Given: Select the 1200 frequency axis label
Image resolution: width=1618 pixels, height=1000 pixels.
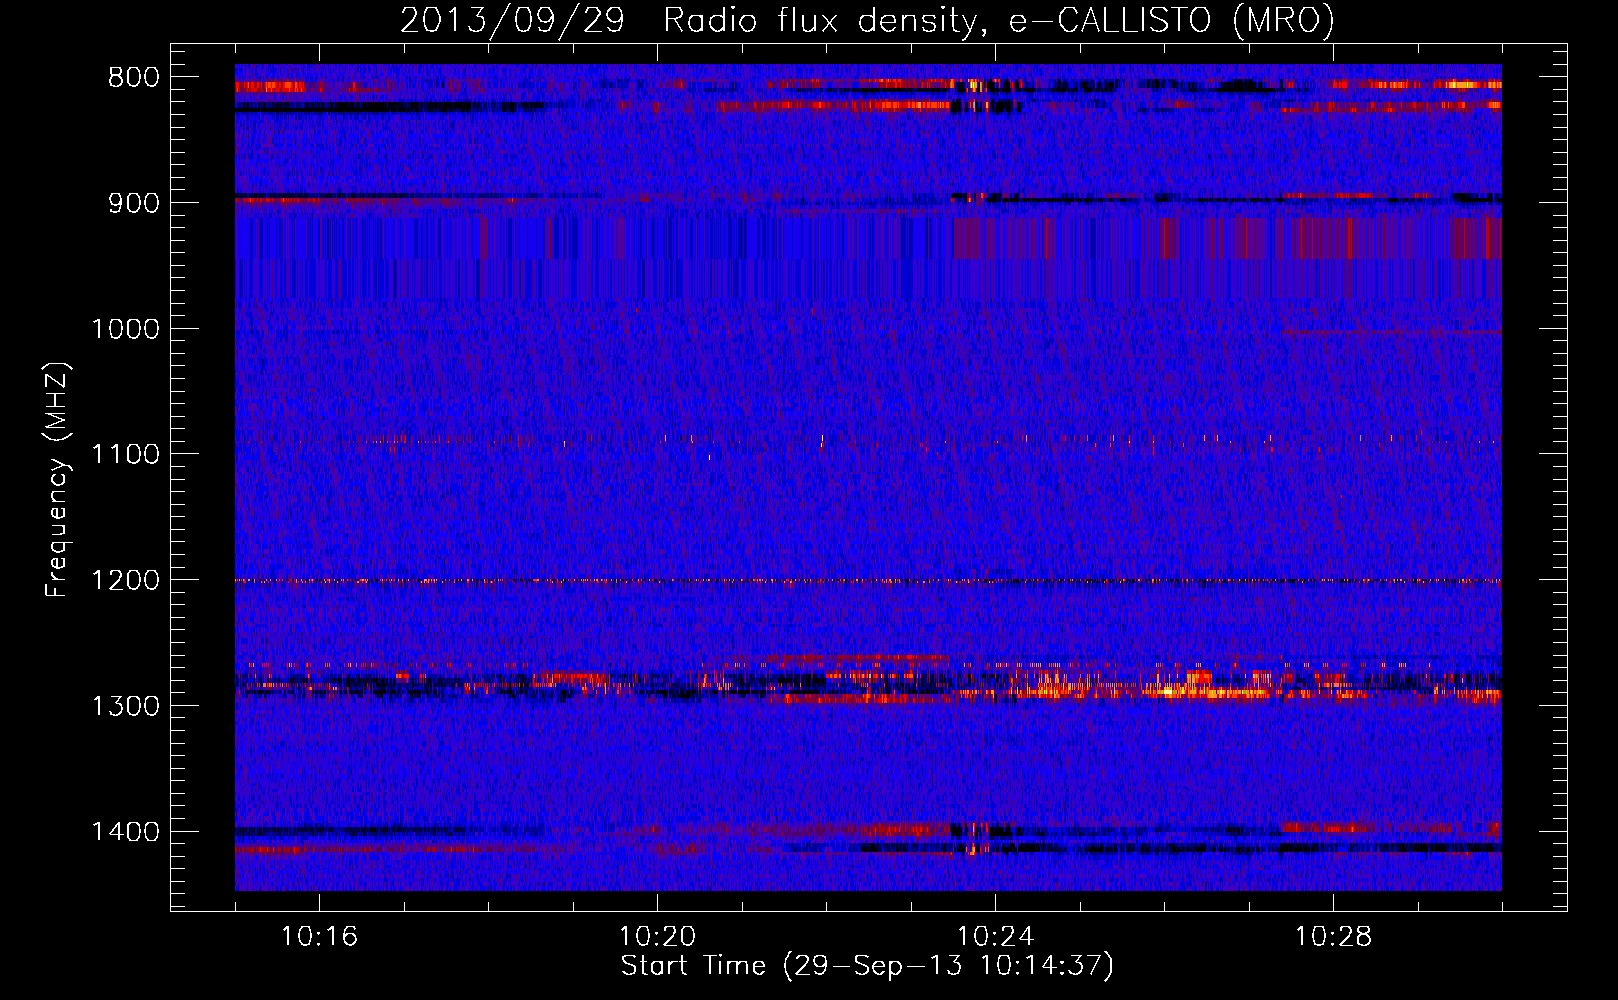Looking at the screenshot, I should click(x=125, y=581).
